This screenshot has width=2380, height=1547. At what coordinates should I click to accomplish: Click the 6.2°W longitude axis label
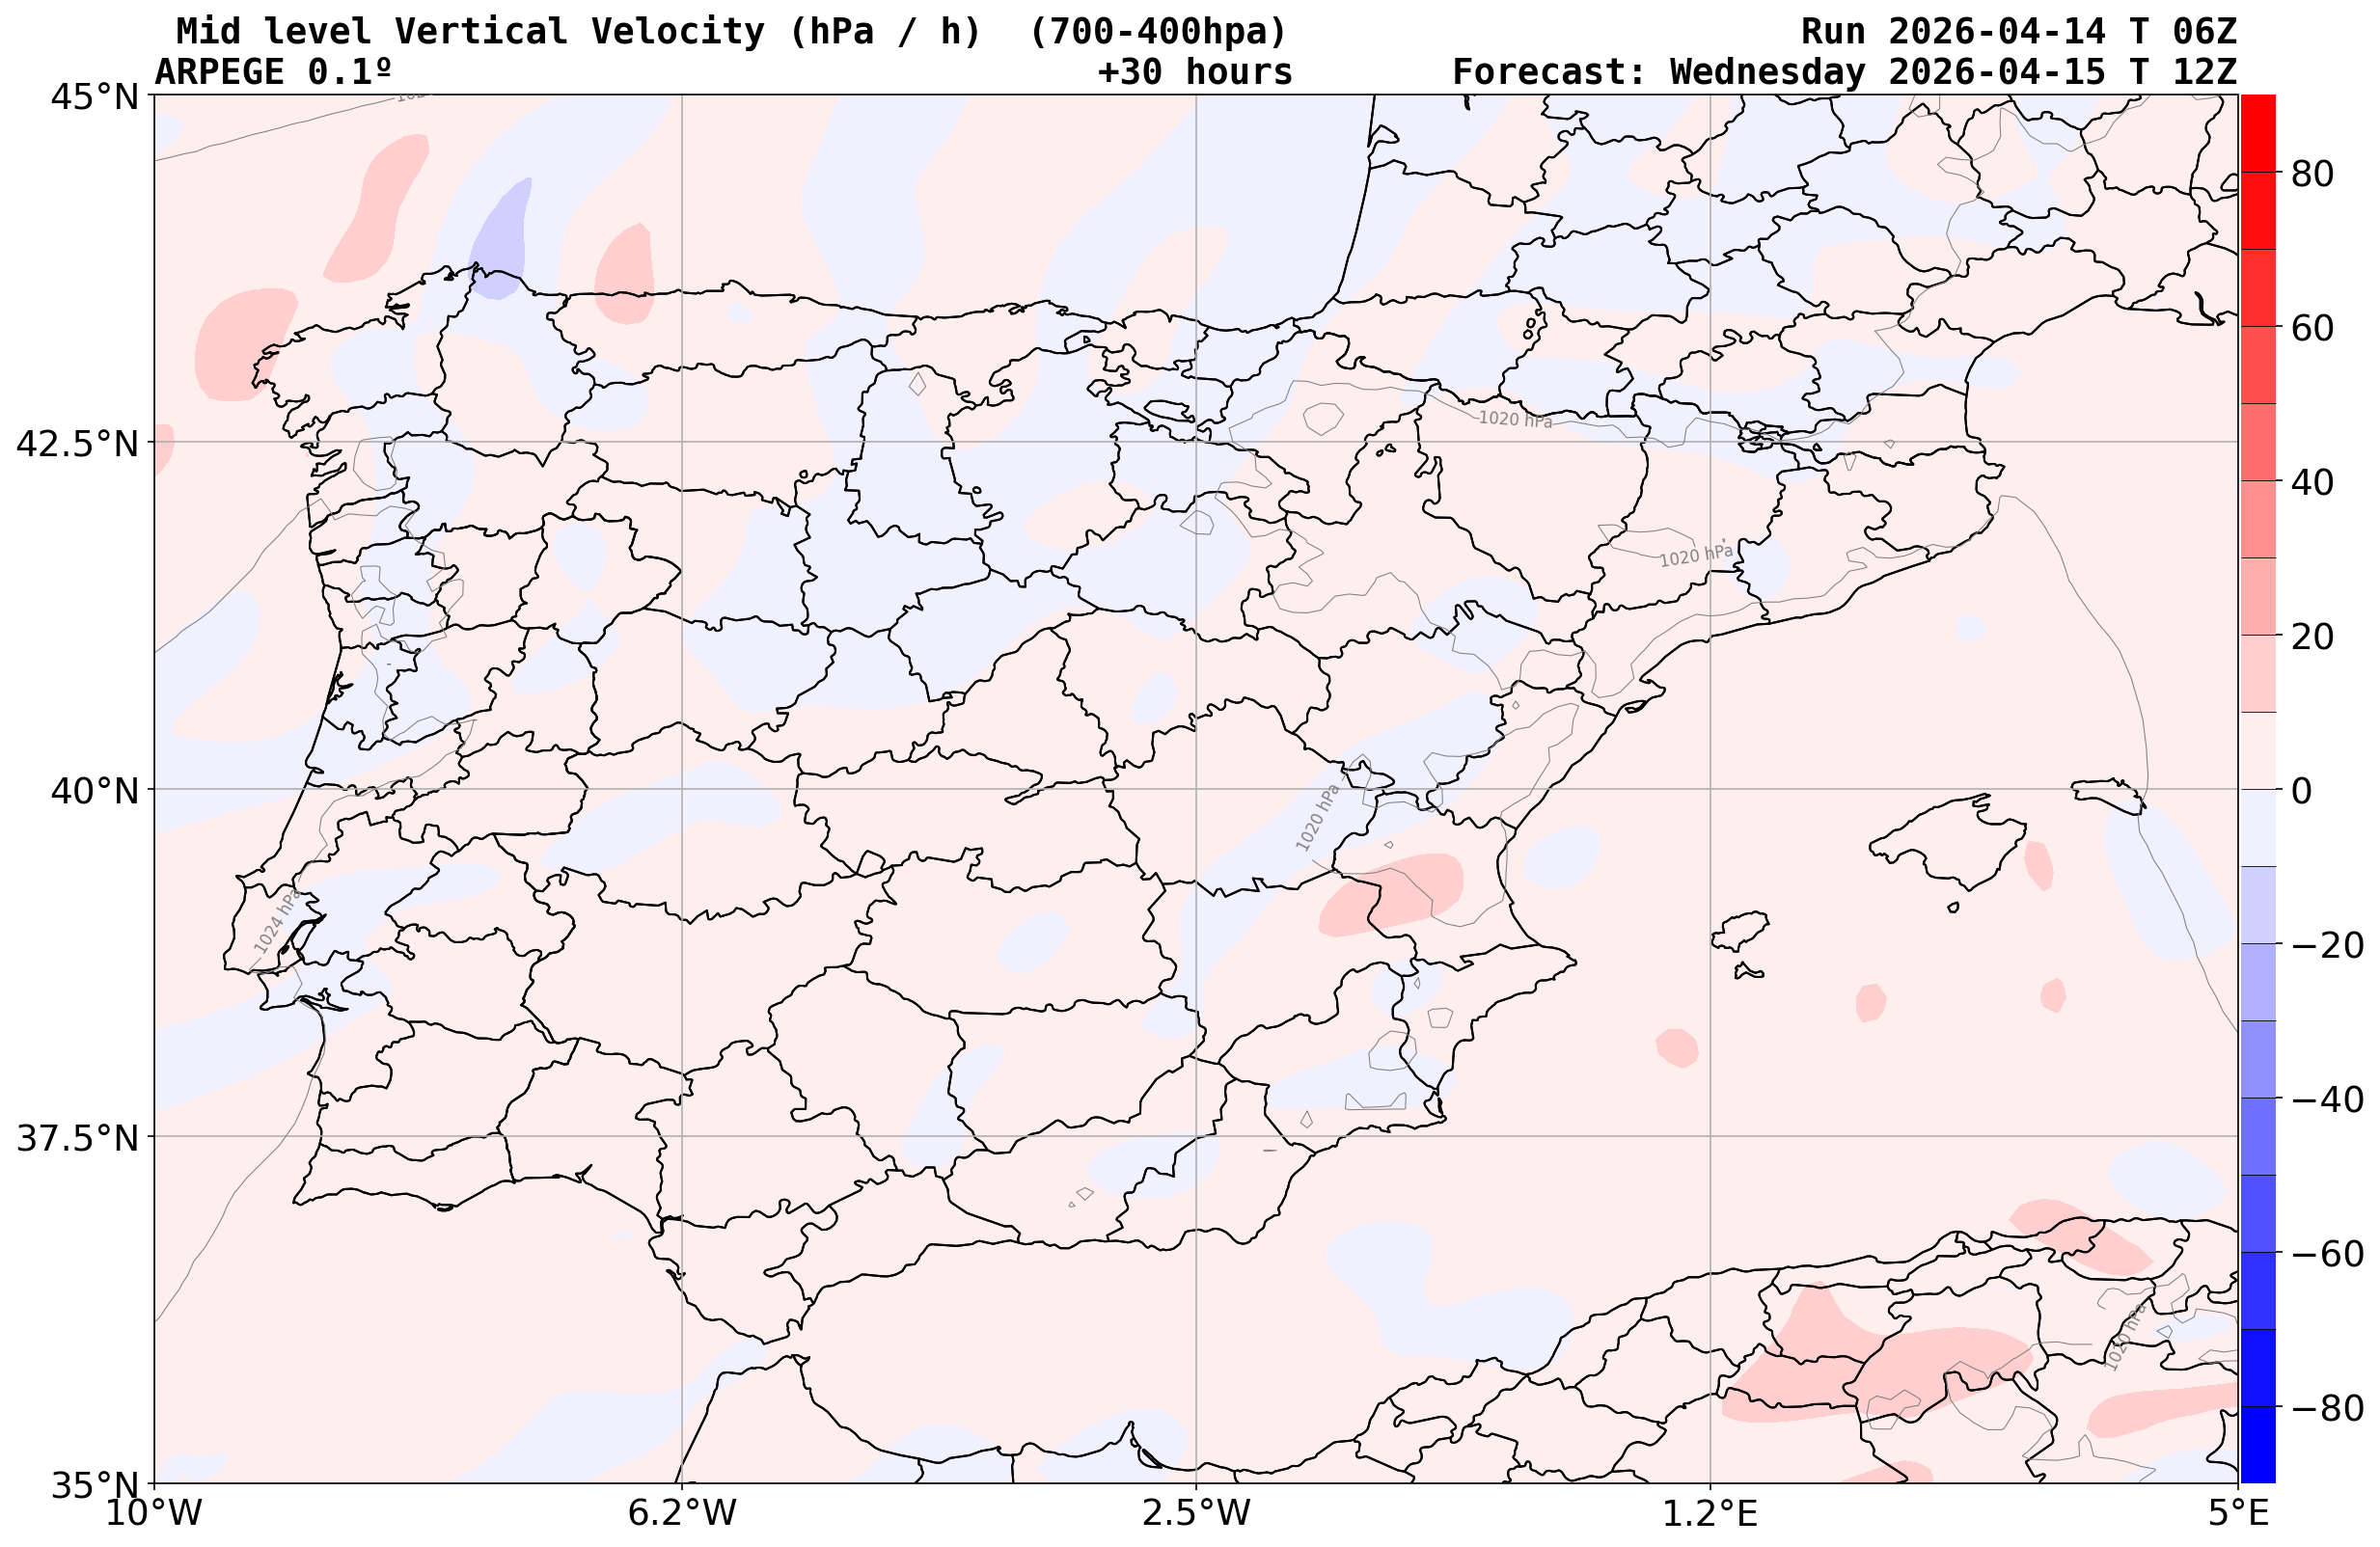682,1513
